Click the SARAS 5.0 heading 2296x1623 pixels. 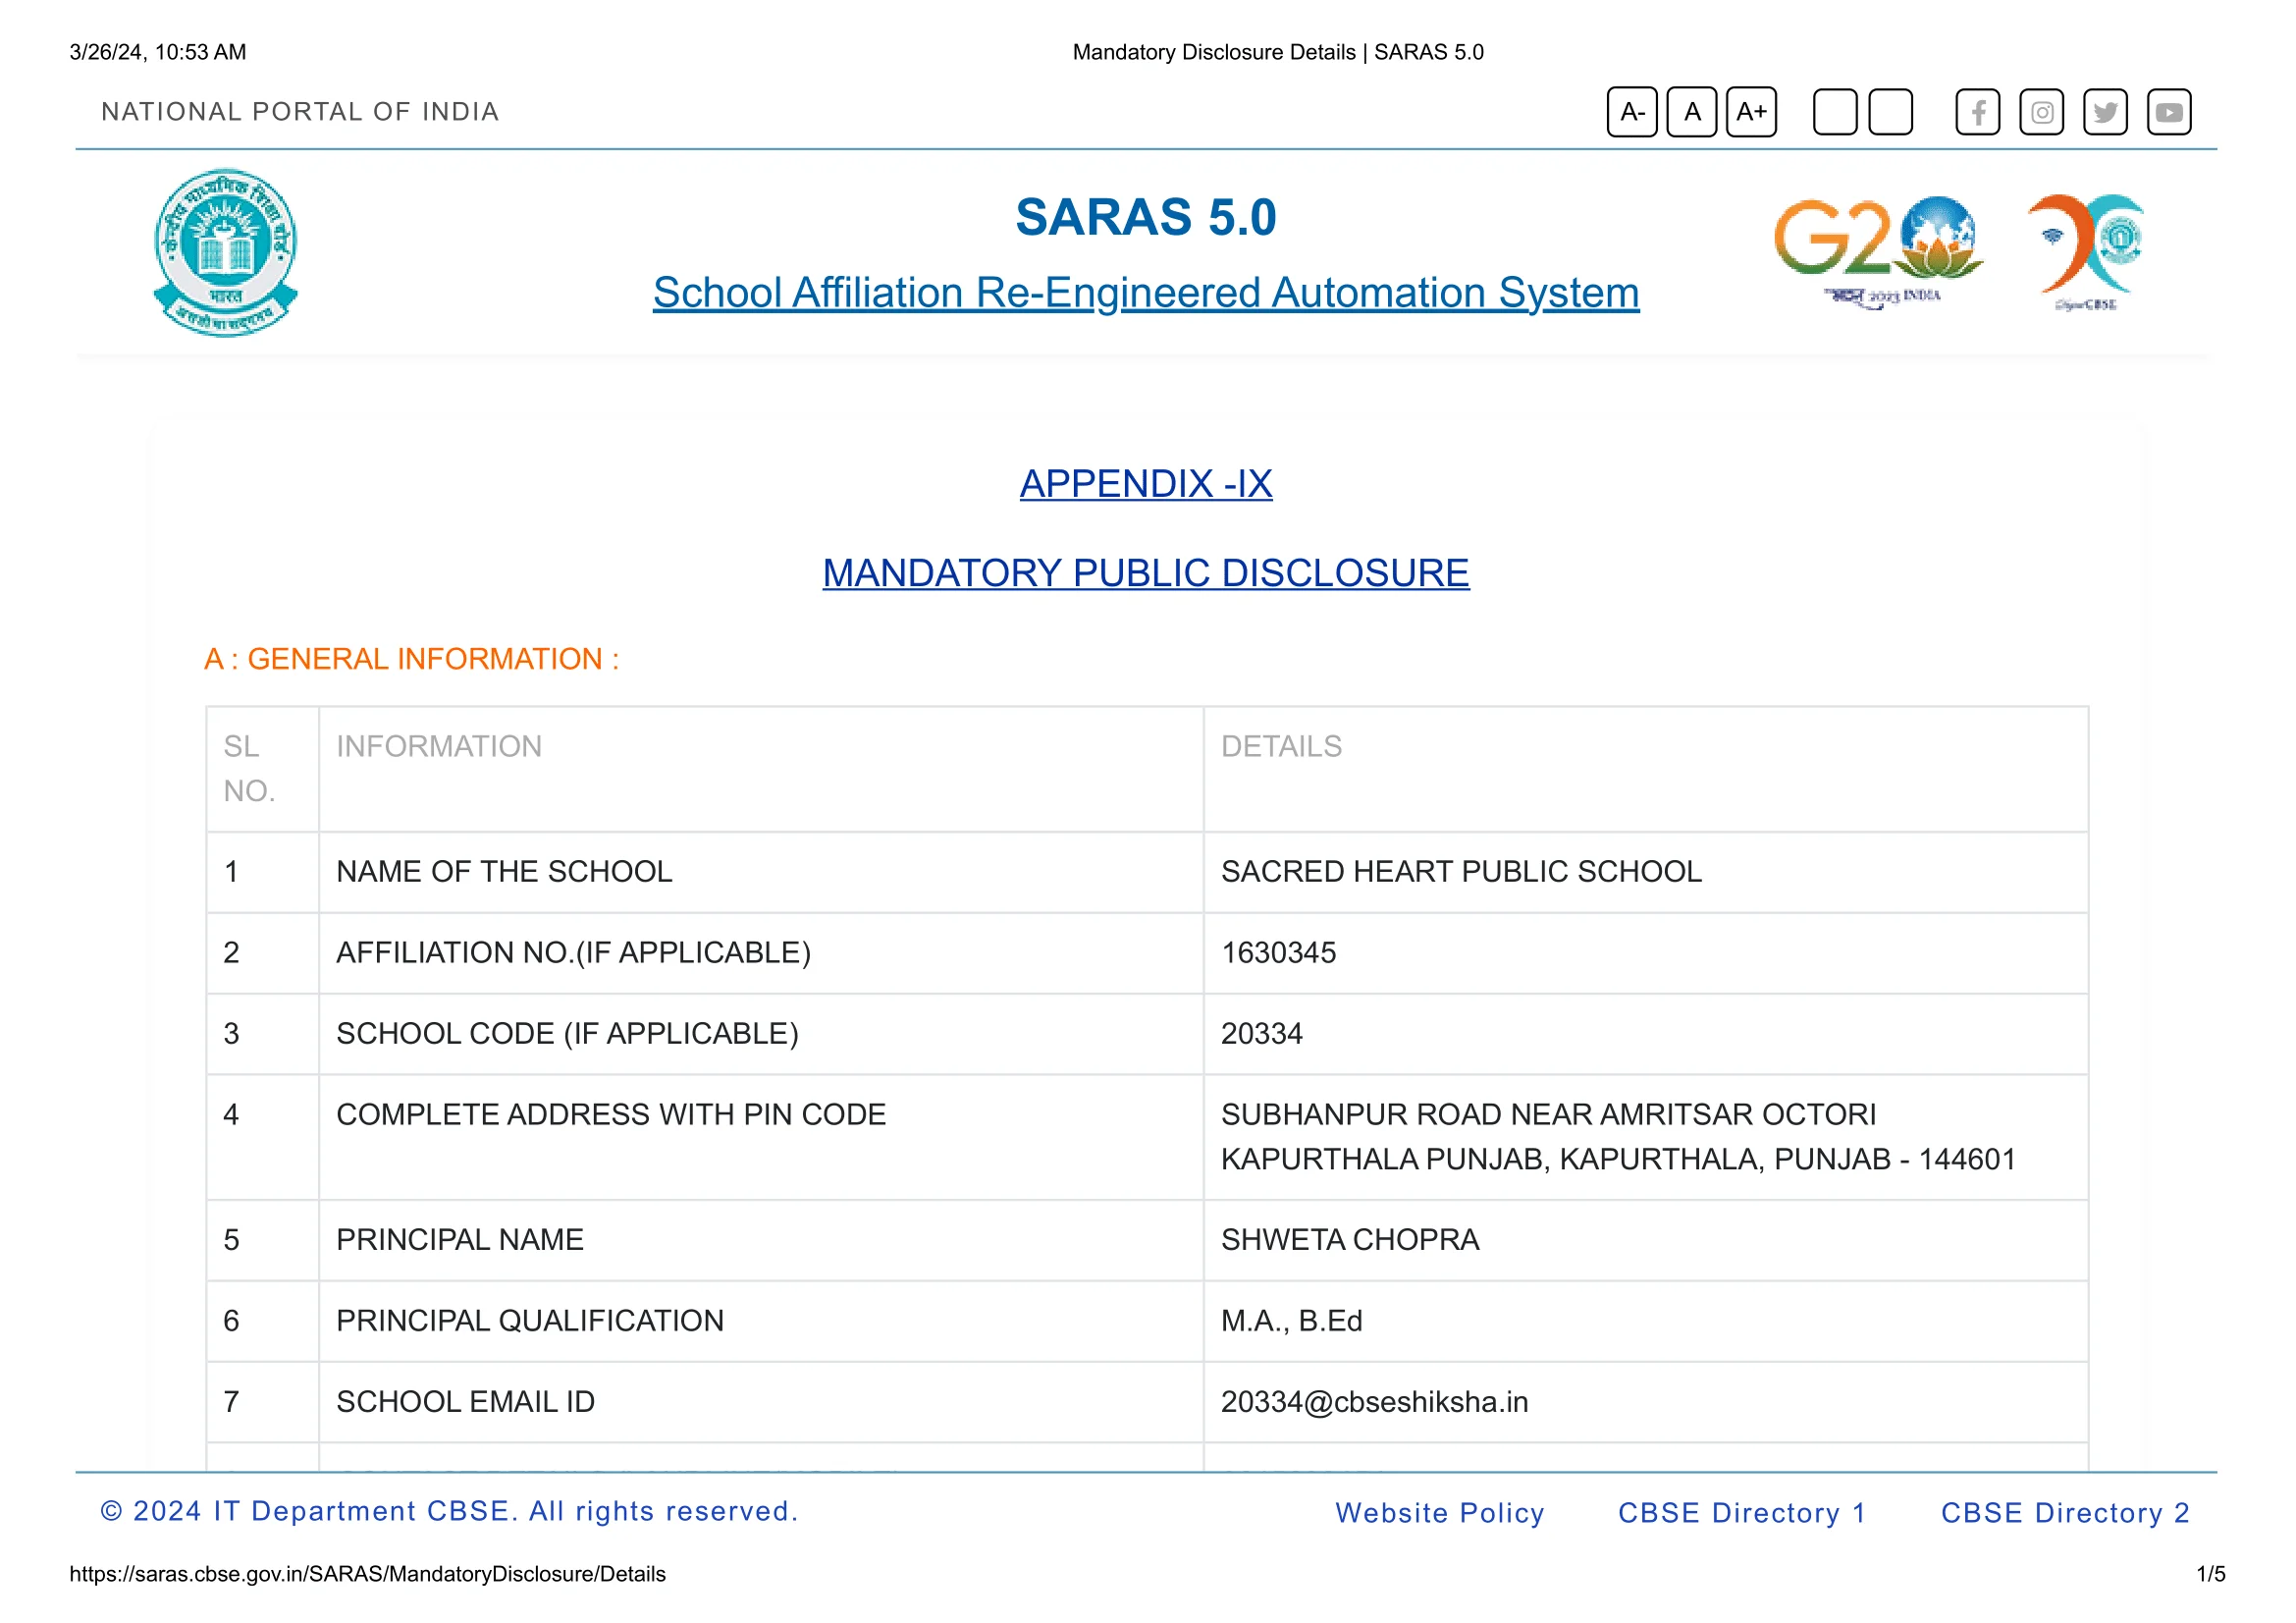(x=1146, y=217)
